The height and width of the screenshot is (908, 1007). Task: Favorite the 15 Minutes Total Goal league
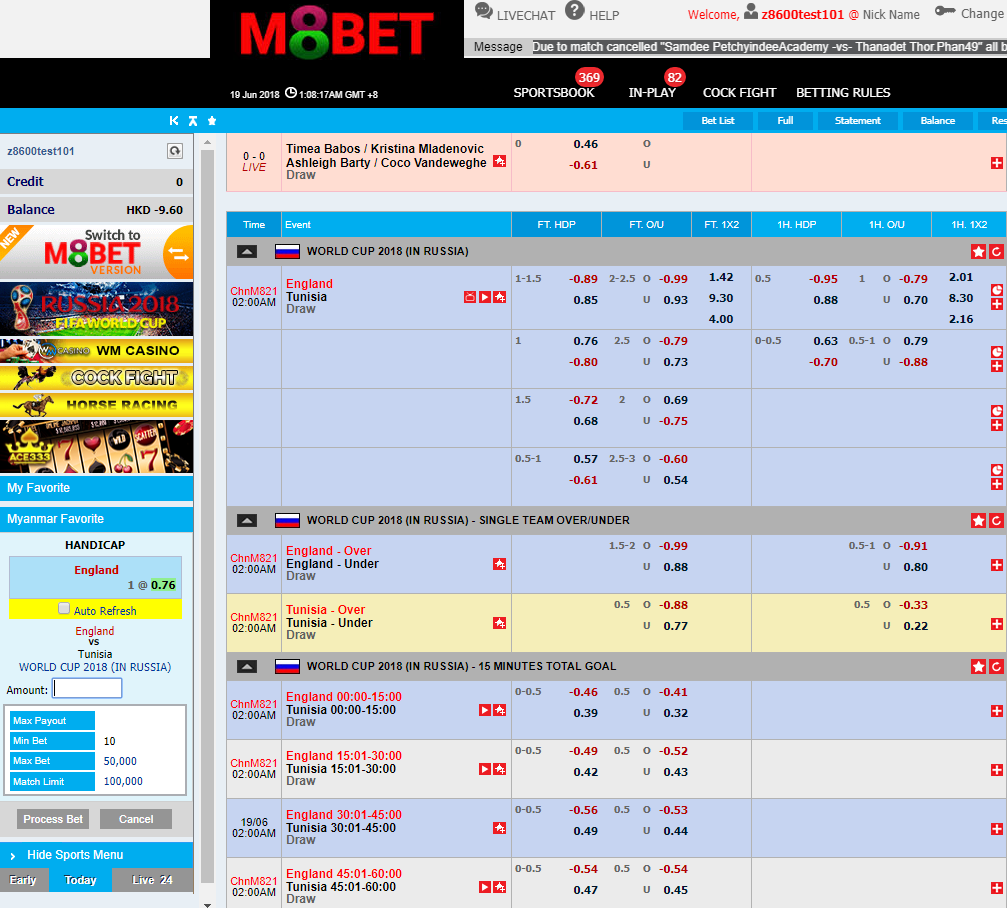[x=978, y=667]
